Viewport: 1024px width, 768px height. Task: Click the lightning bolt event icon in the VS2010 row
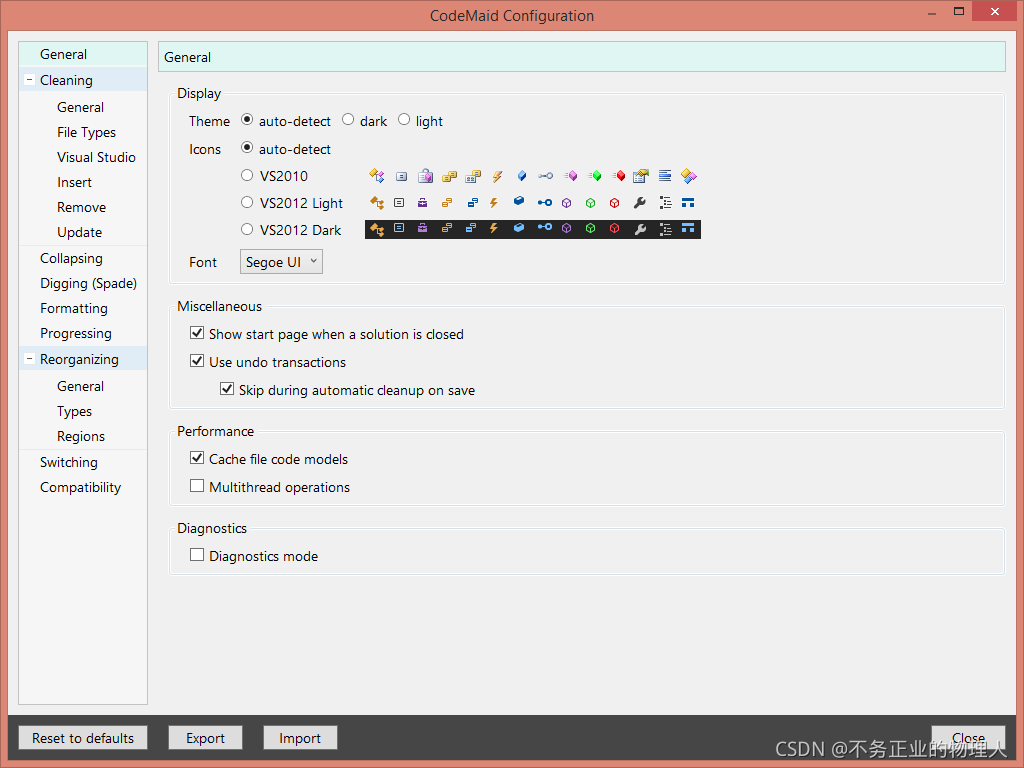tap(497, 176)
